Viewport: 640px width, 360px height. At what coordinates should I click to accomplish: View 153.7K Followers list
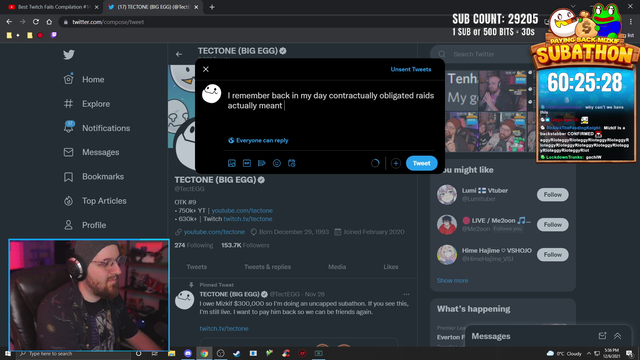[x=245, y=245]
